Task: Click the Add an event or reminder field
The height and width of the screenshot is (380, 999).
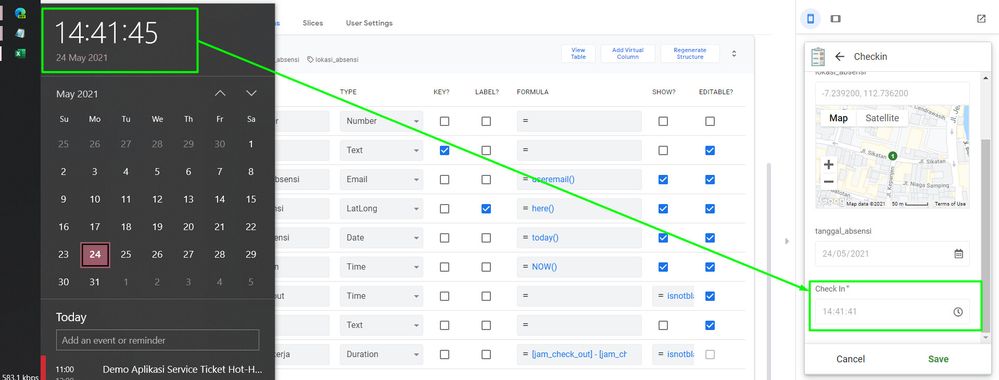Action: [157, 340]
